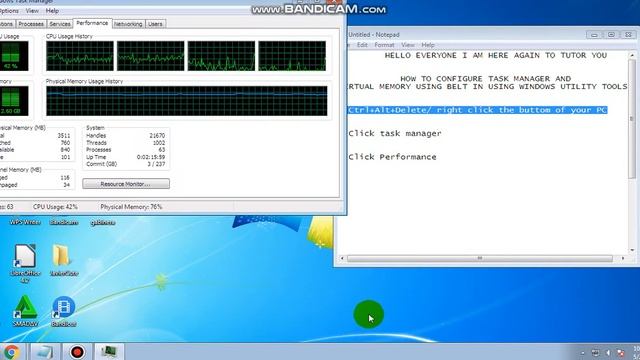Open the Action Center flag icon
Screen dimensions: 640x360
coord(621,353)
